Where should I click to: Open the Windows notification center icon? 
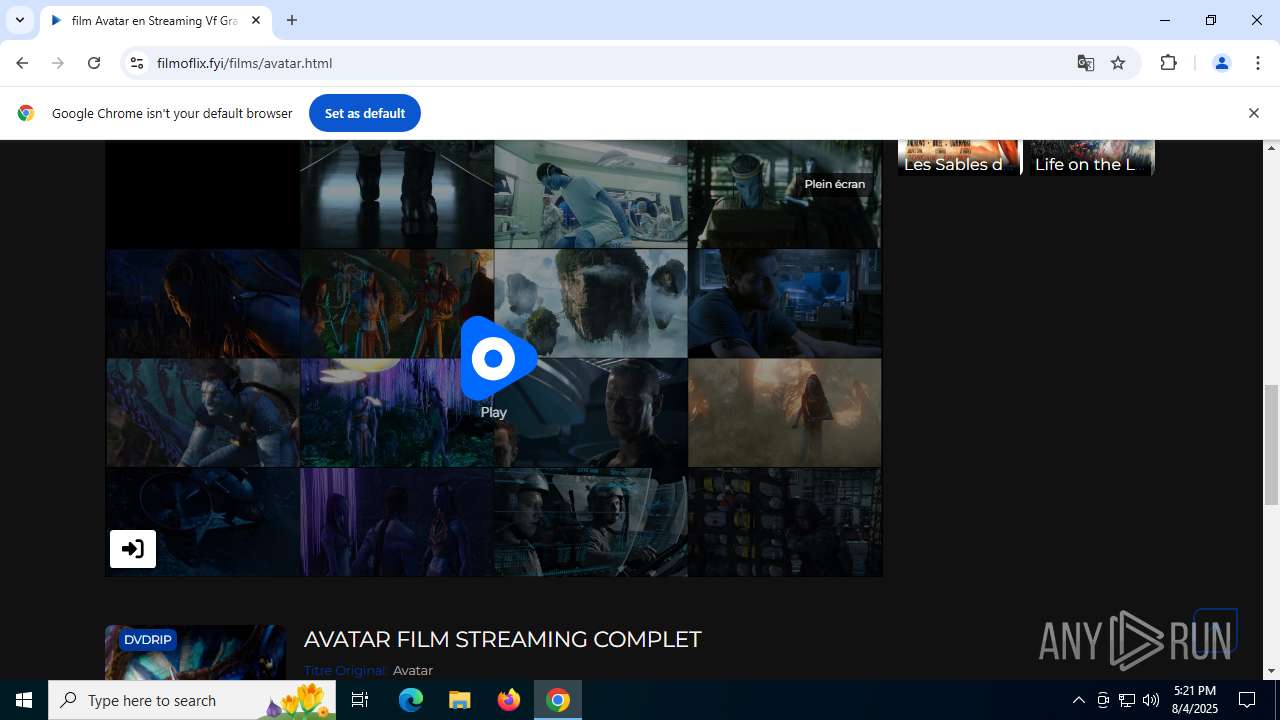pyautogui.click(x=1248, y=700)
